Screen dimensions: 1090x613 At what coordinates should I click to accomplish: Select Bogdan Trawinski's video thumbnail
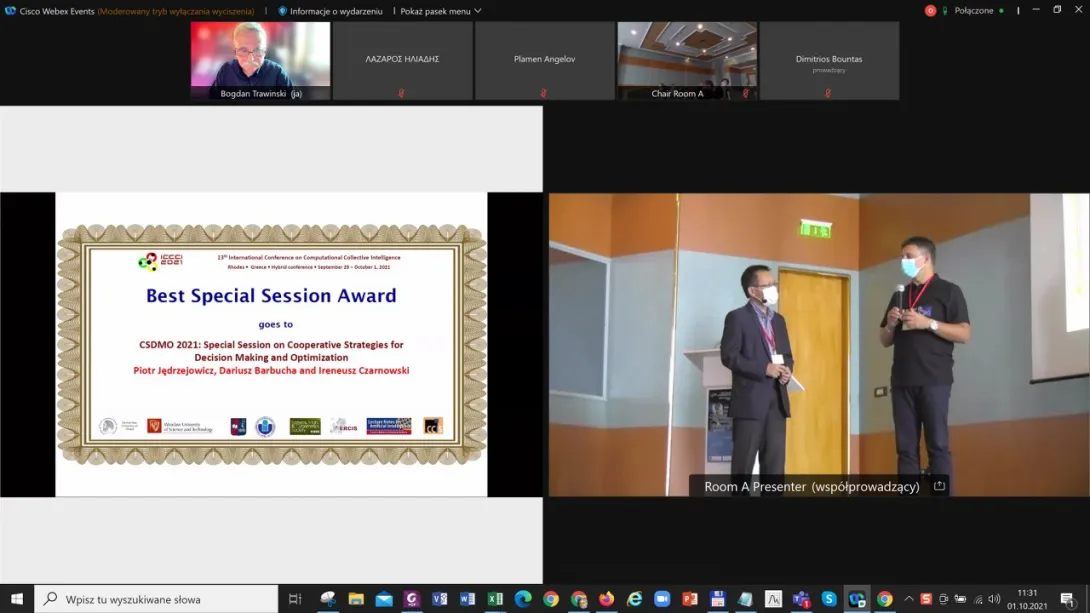tap(261, 60)
